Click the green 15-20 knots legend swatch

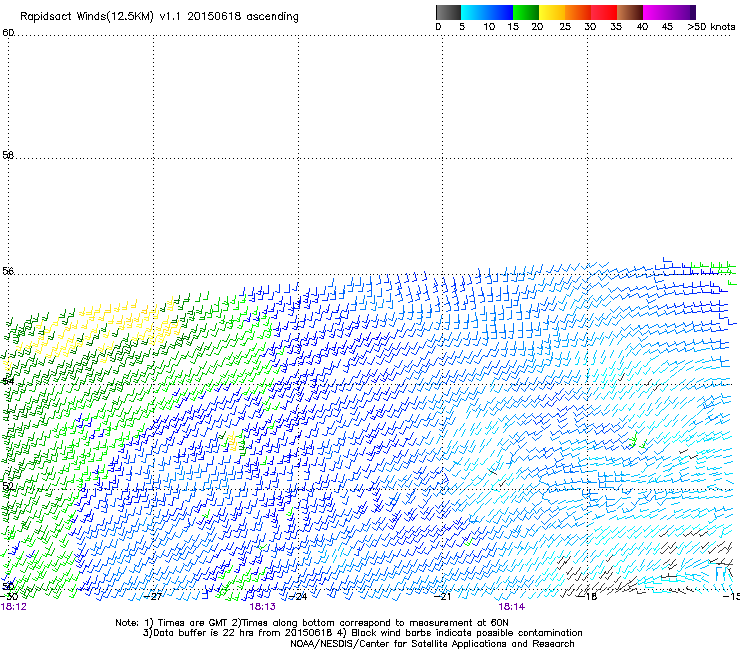coord(525,12)
